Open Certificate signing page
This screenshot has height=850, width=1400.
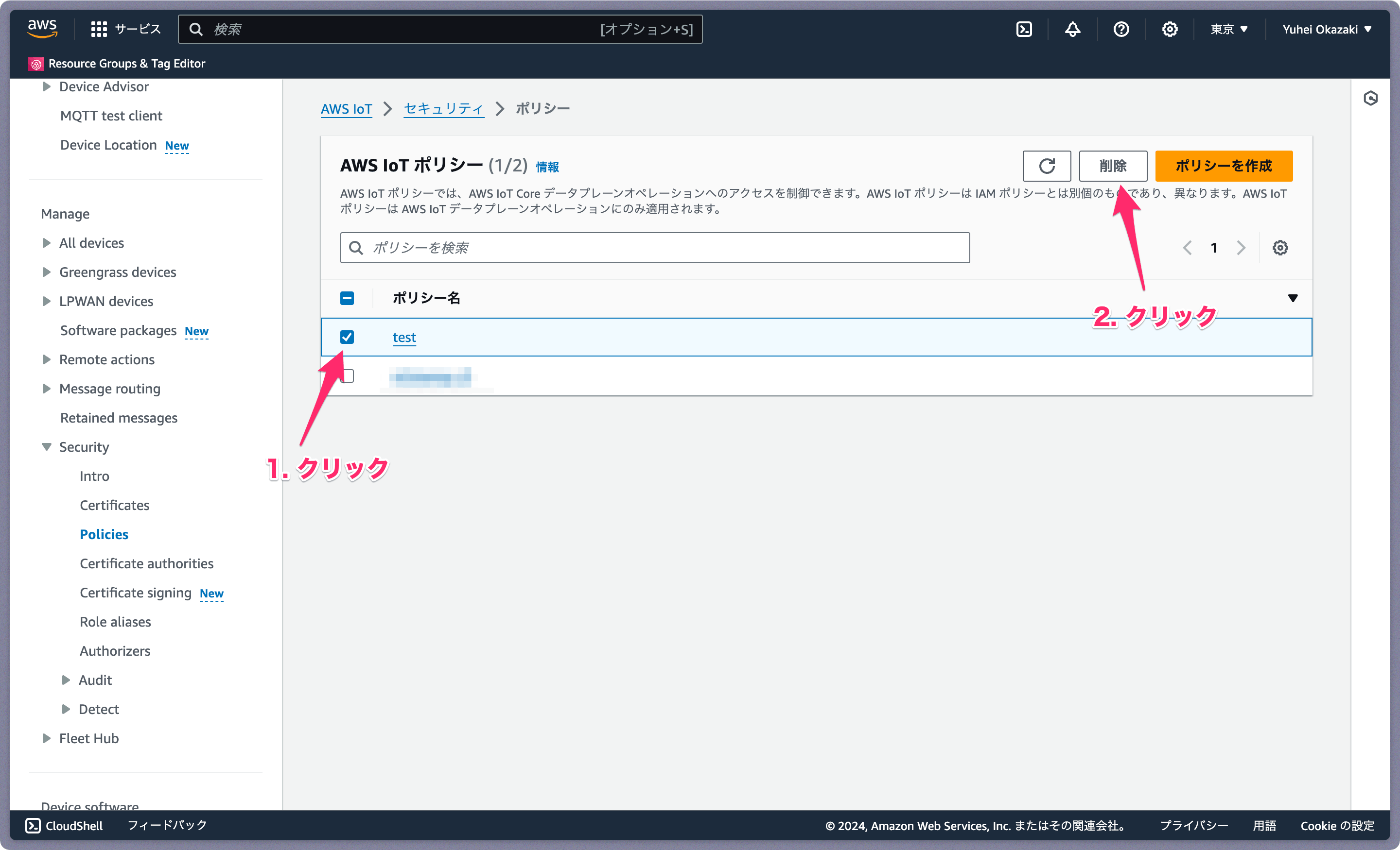click(x=136, y=593)
